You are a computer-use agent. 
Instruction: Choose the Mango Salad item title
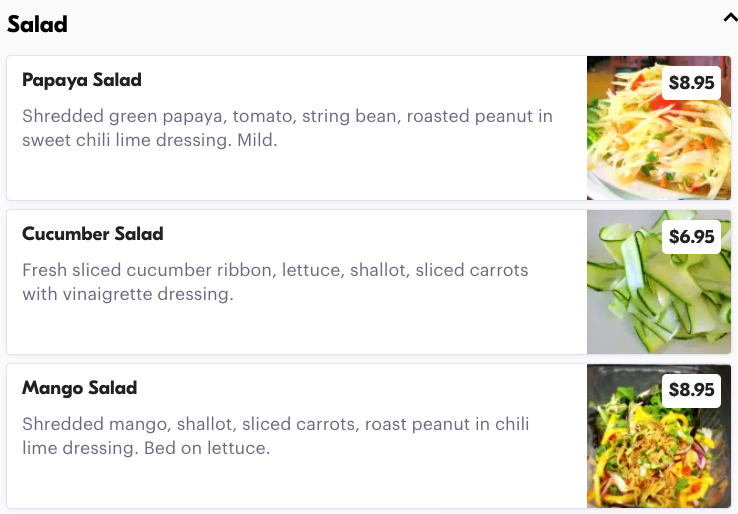click(x=80, y=388)
